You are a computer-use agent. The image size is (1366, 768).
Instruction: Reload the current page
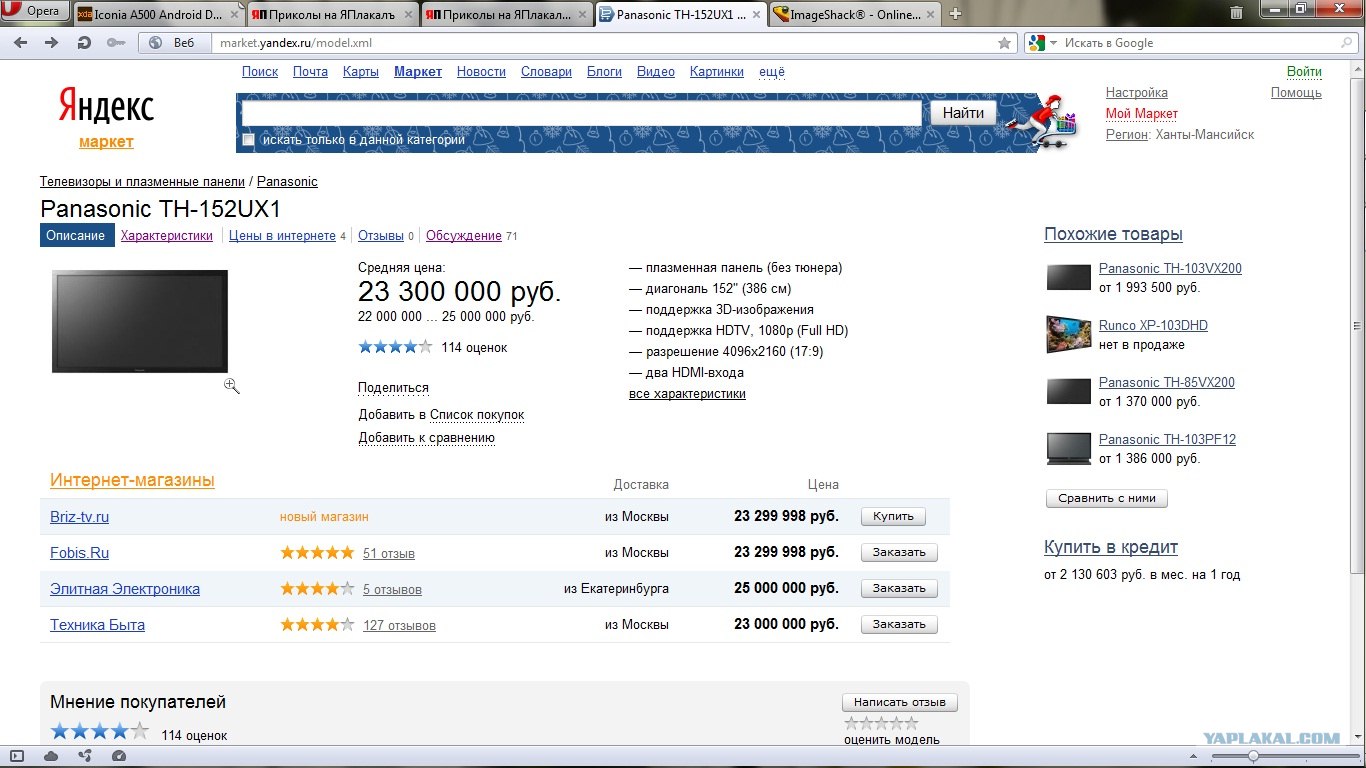click(x=84, y=43)
